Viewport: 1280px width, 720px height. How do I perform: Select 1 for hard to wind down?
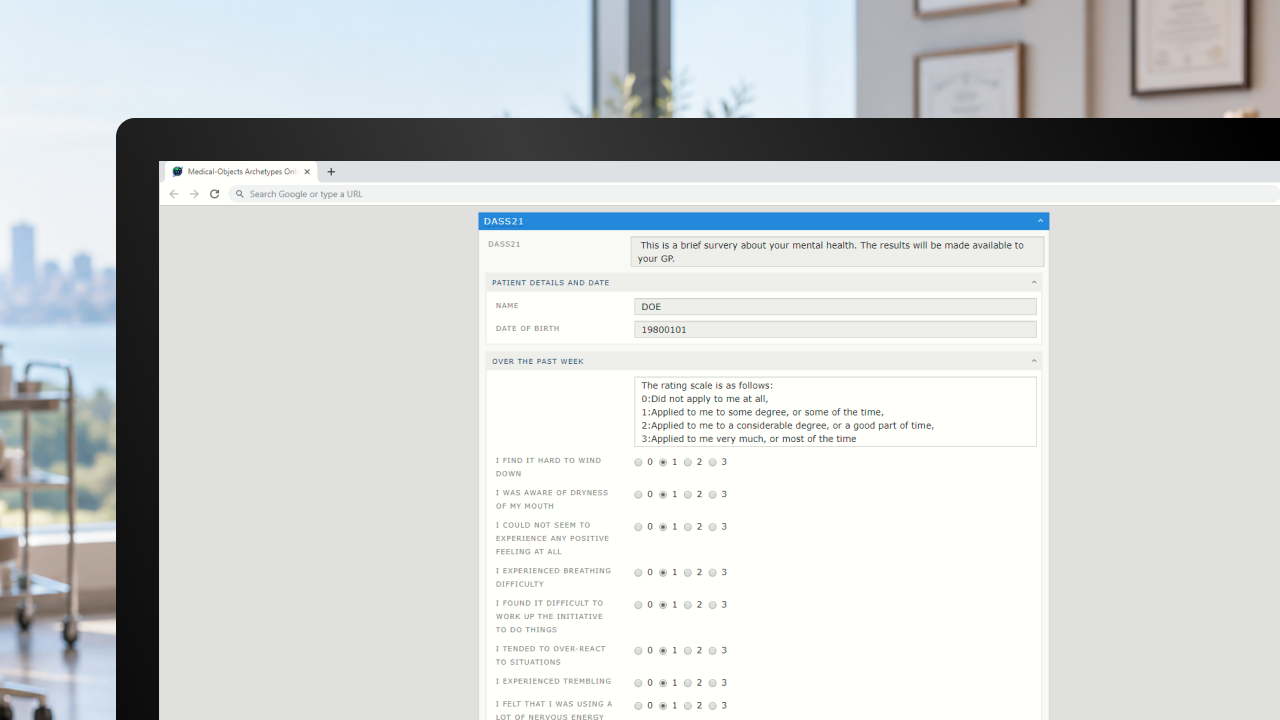[663, 463]
